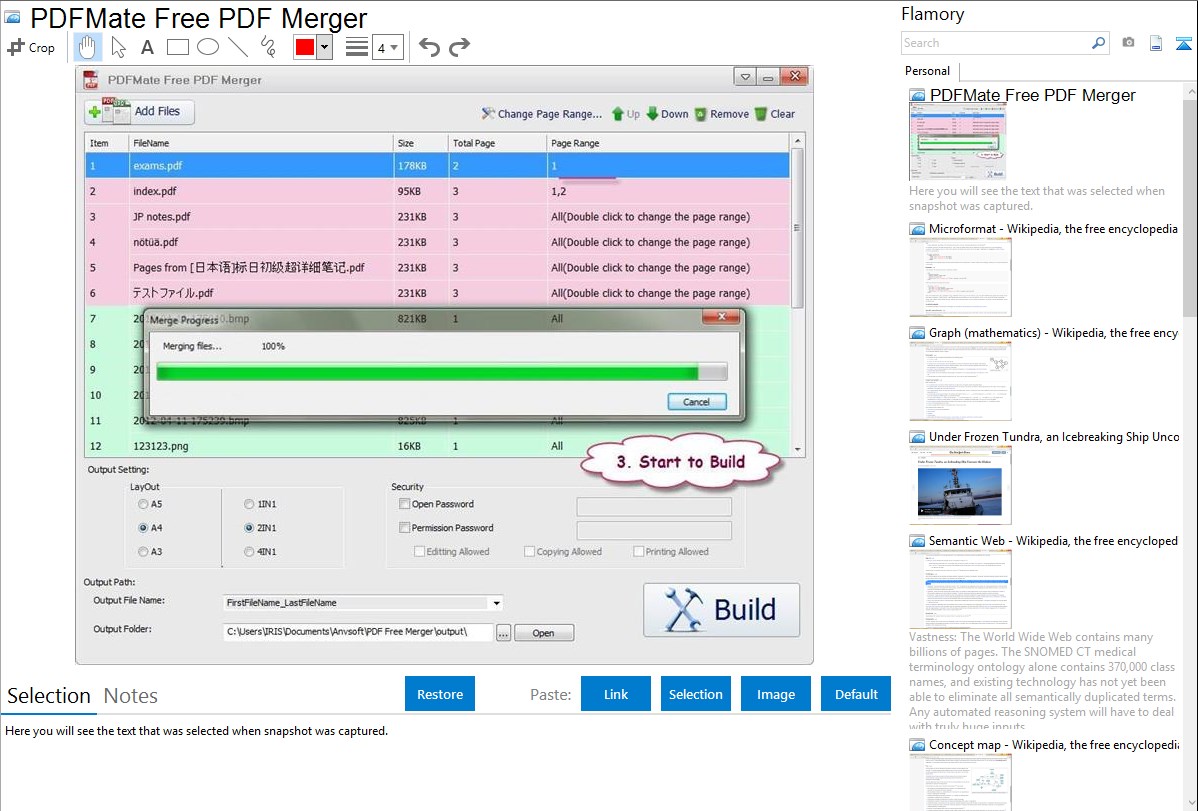Open Microformat Wikipedia snapshot thumbnail

(x=960, y=277)
